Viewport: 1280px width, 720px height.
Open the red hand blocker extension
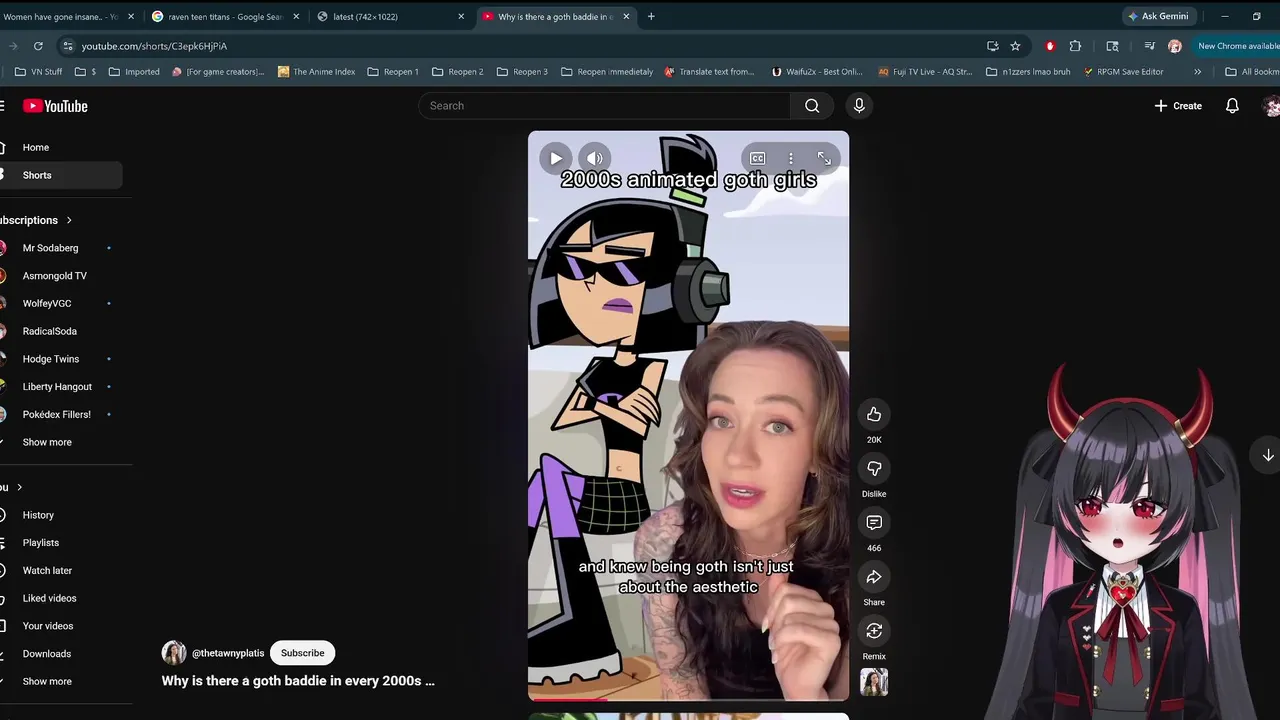tap(1050, 46)
